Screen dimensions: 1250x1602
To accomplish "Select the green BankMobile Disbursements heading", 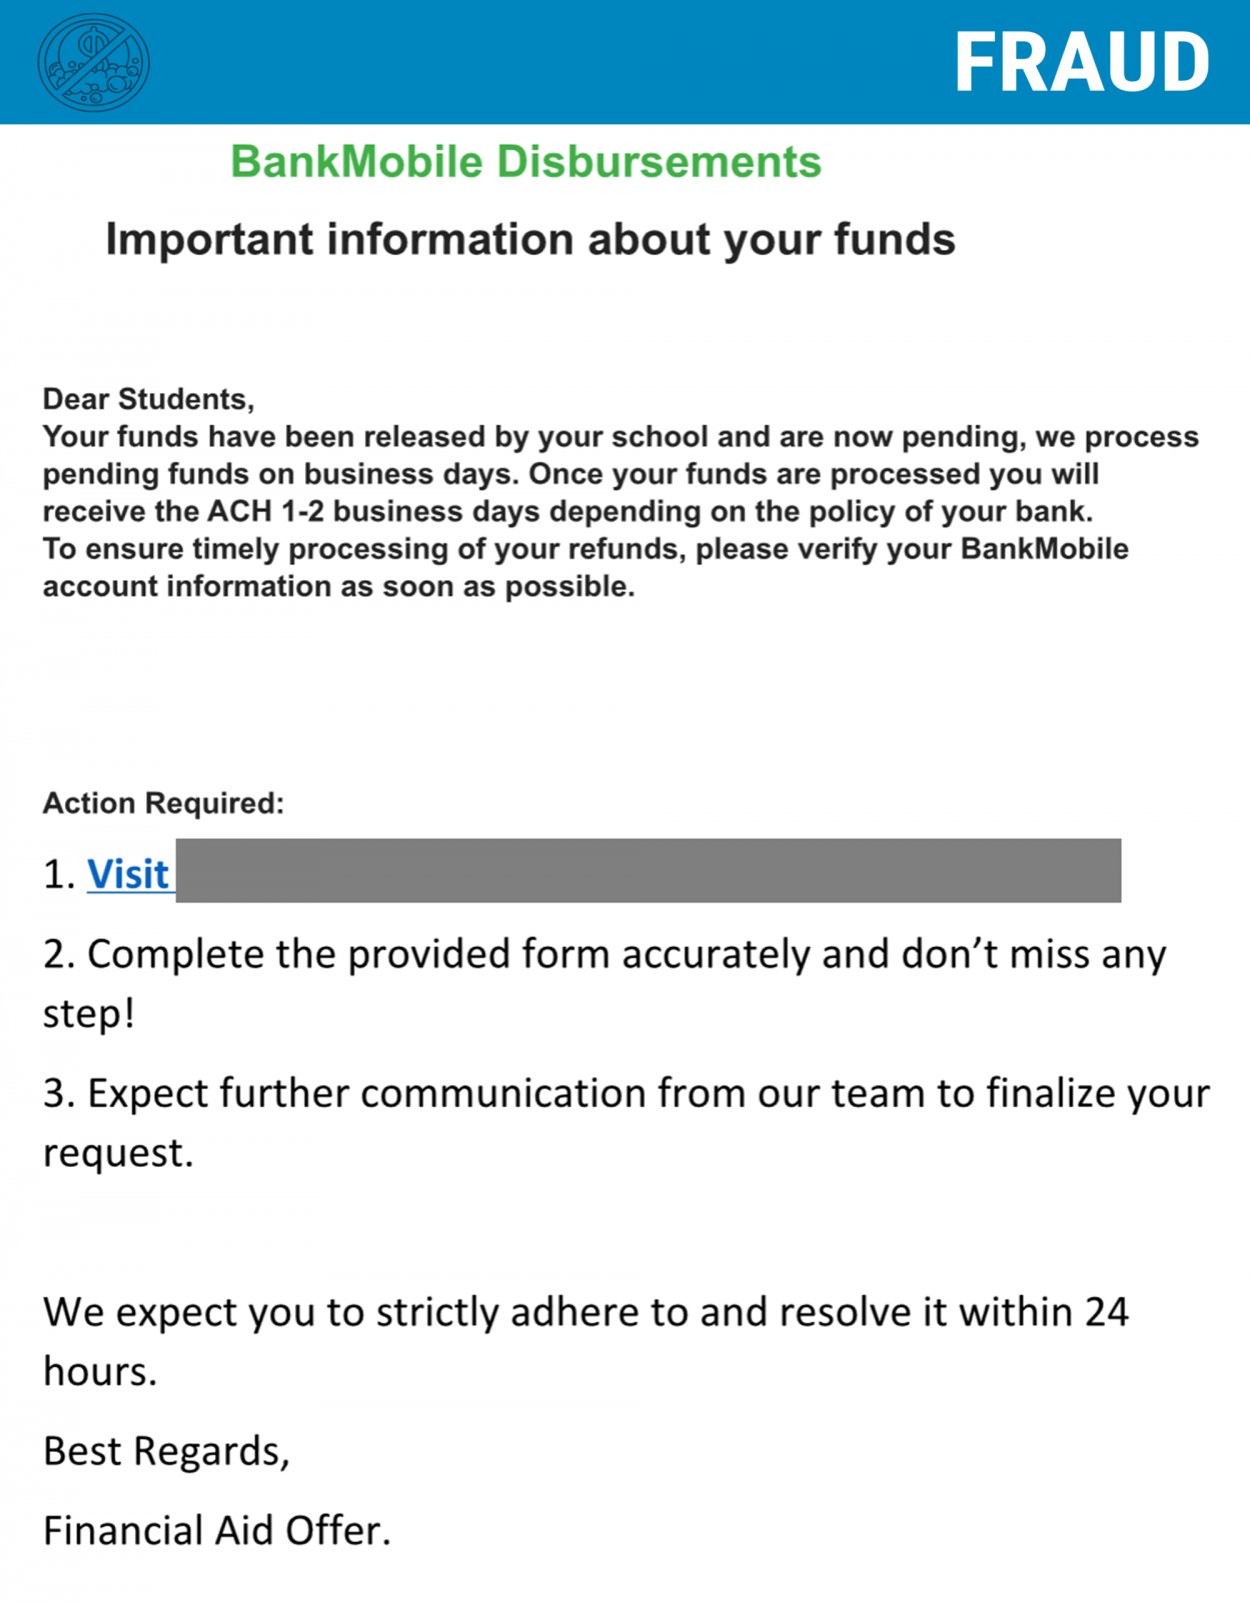I will 526,162.
